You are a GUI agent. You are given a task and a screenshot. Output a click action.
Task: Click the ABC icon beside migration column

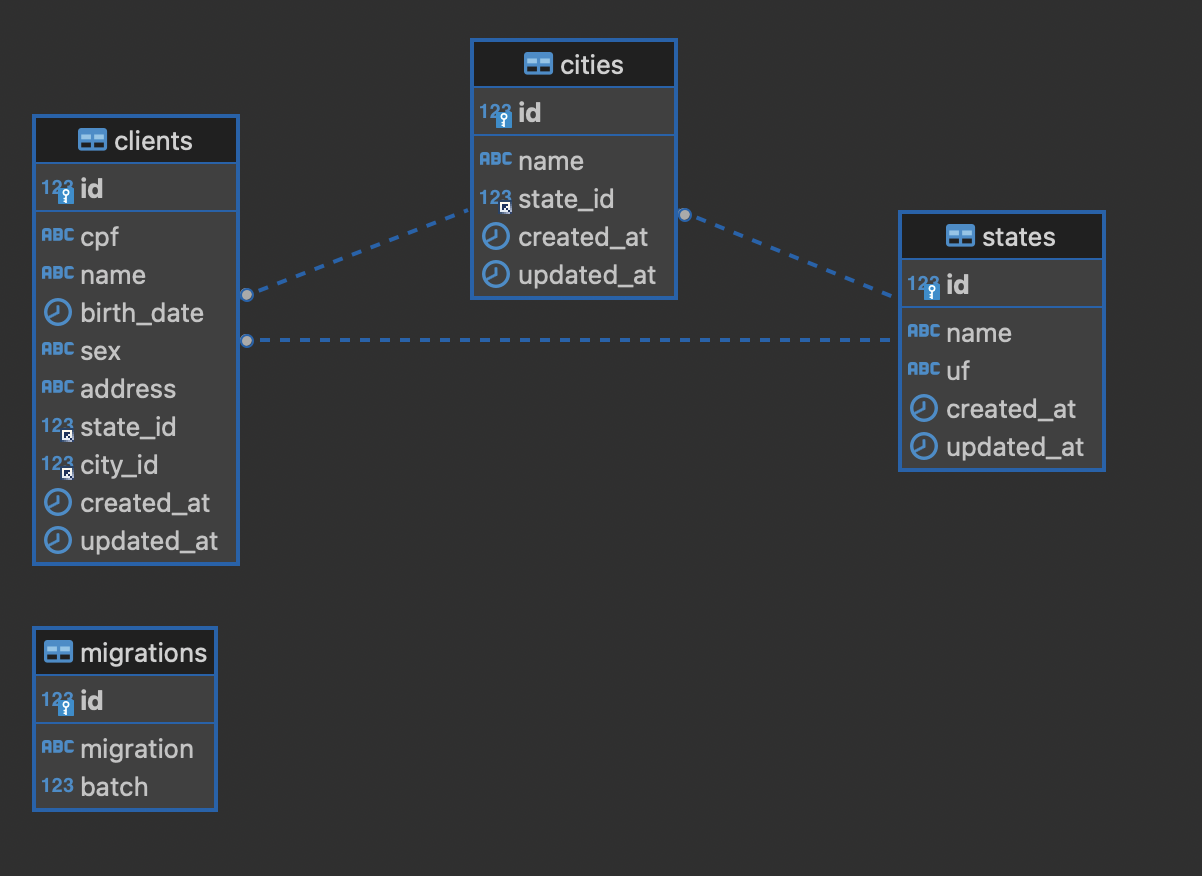58,747
